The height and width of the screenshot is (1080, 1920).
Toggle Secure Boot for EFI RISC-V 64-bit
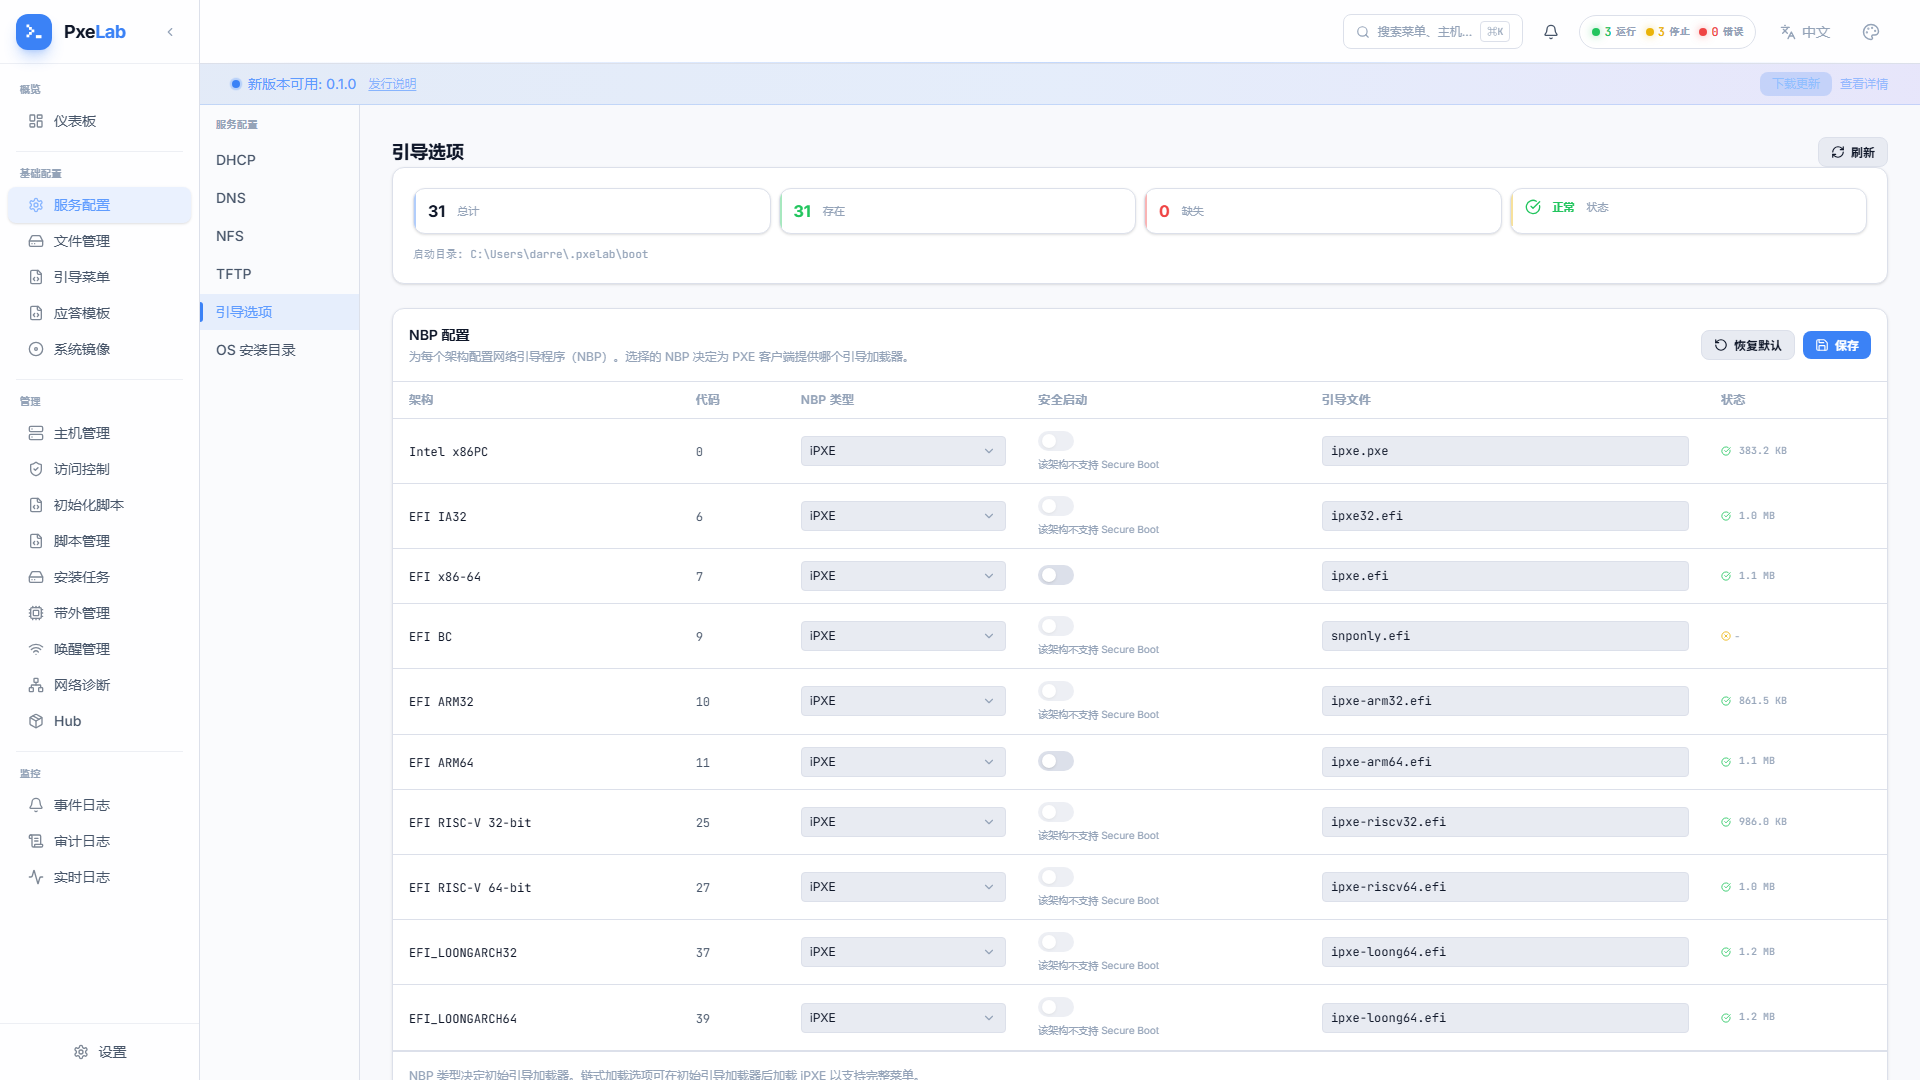[1056, 877]
